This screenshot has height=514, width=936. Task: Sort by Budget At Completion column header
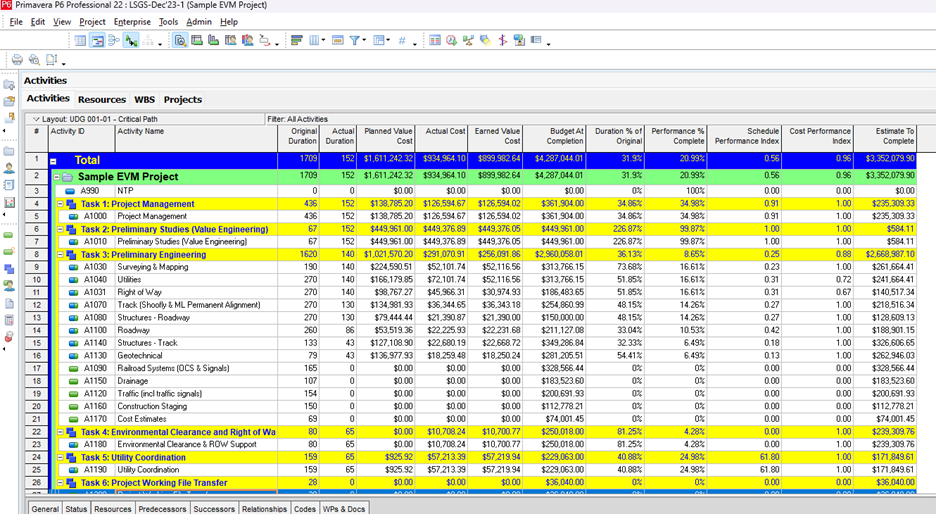tap(555, 138)
